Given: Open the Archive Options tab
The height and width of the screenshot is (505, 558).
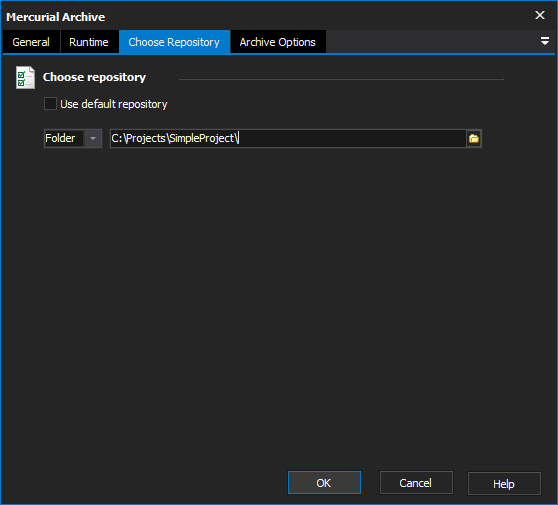Looking at the screenshot, I should point(278,42).
